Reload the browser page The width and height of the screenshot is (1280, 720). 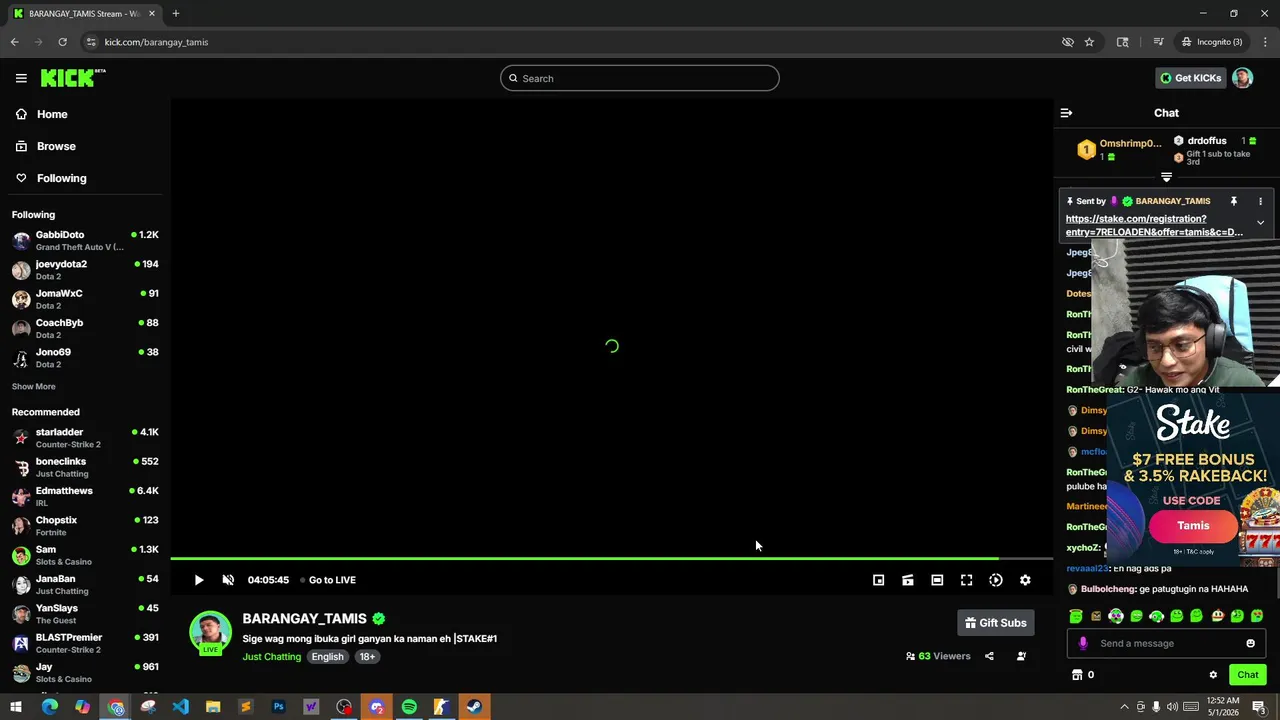62,42
